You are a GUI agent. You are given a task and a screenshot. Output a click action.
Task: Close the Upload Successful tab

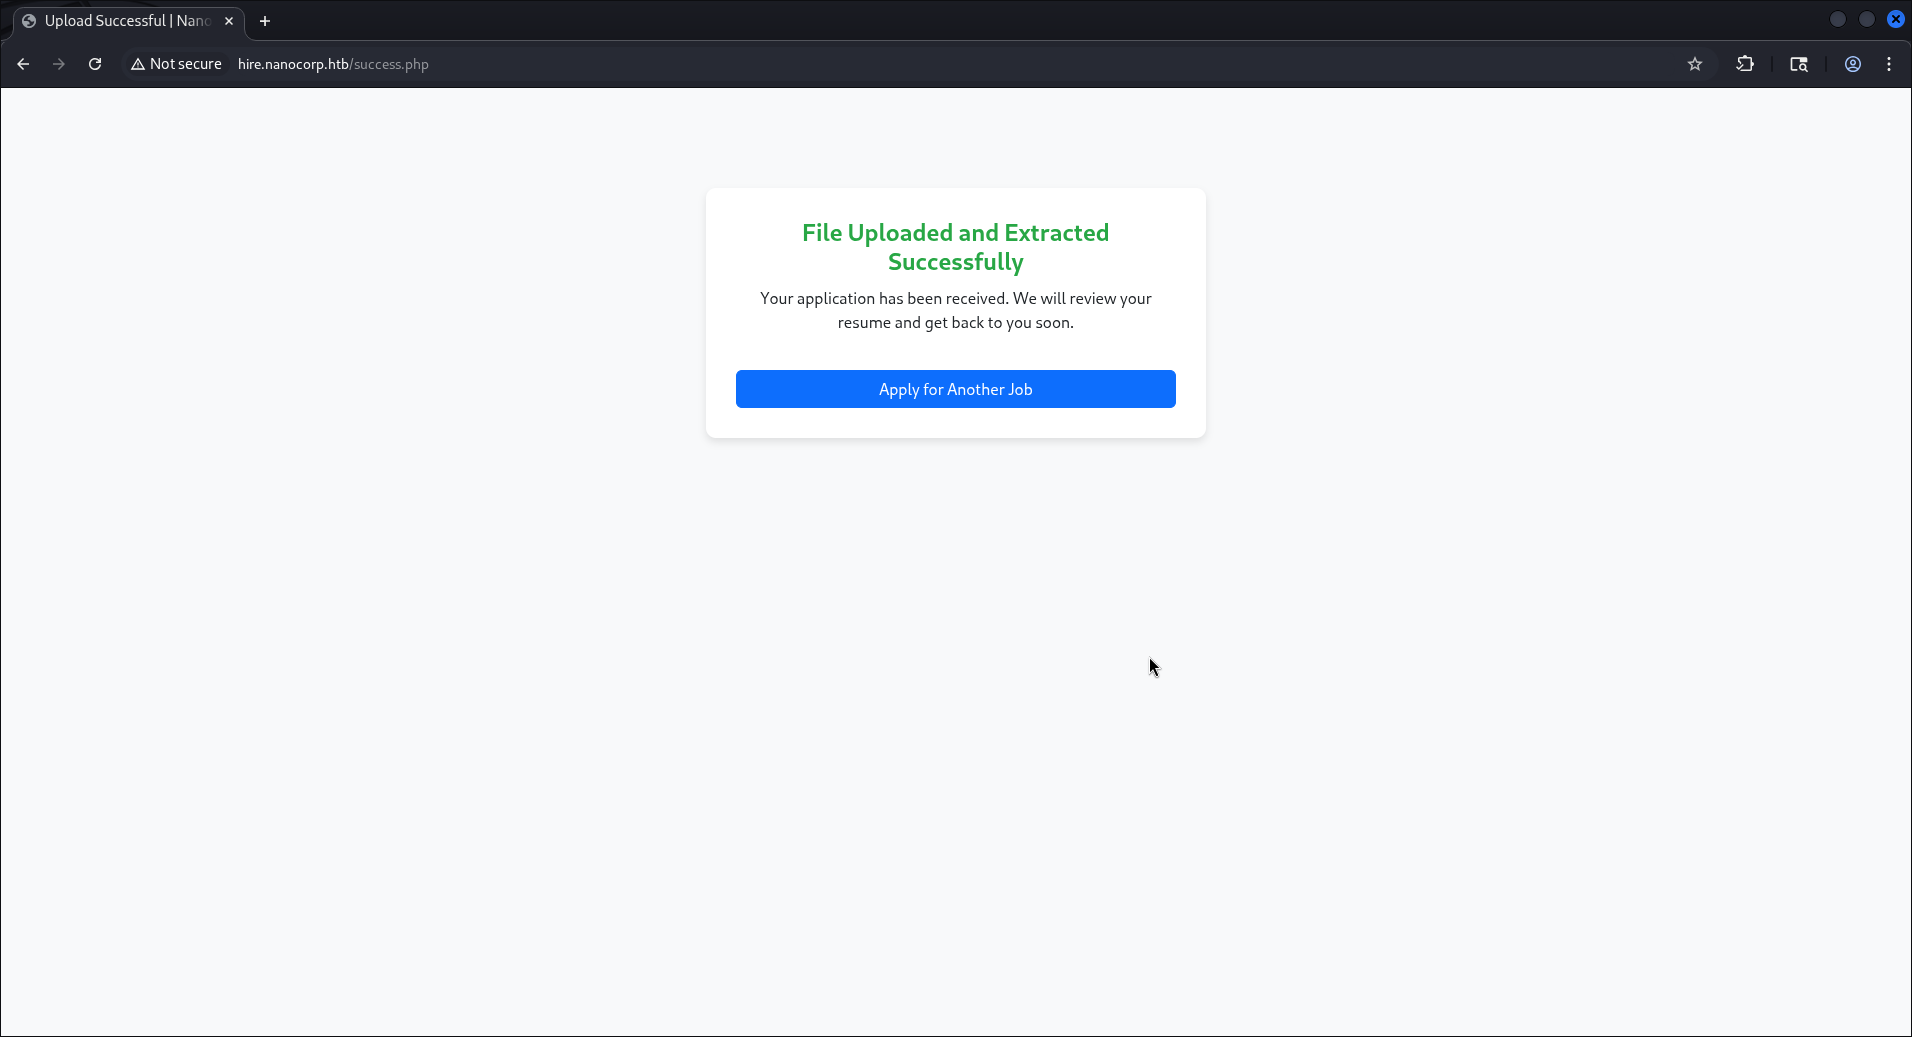[229, 21]
